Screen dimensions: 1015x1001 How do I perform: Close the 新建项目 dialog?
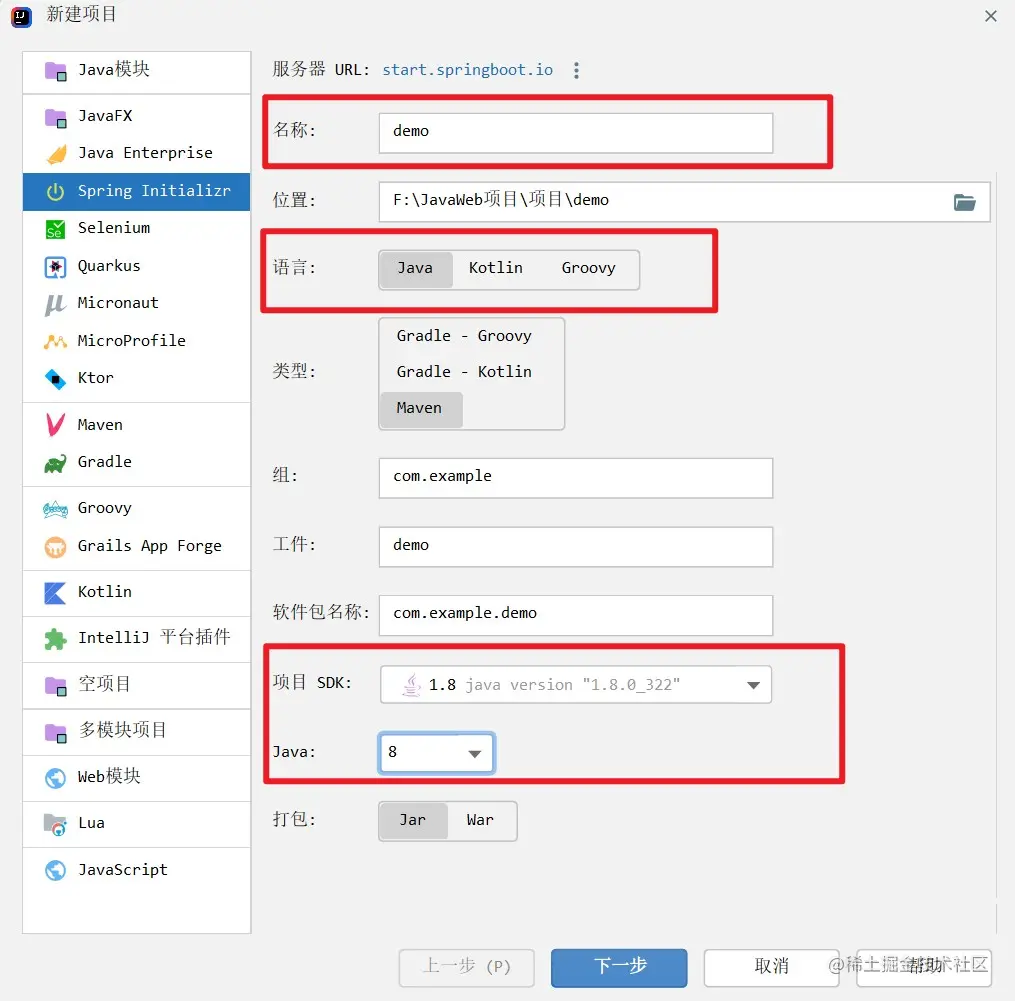[990, 16]
